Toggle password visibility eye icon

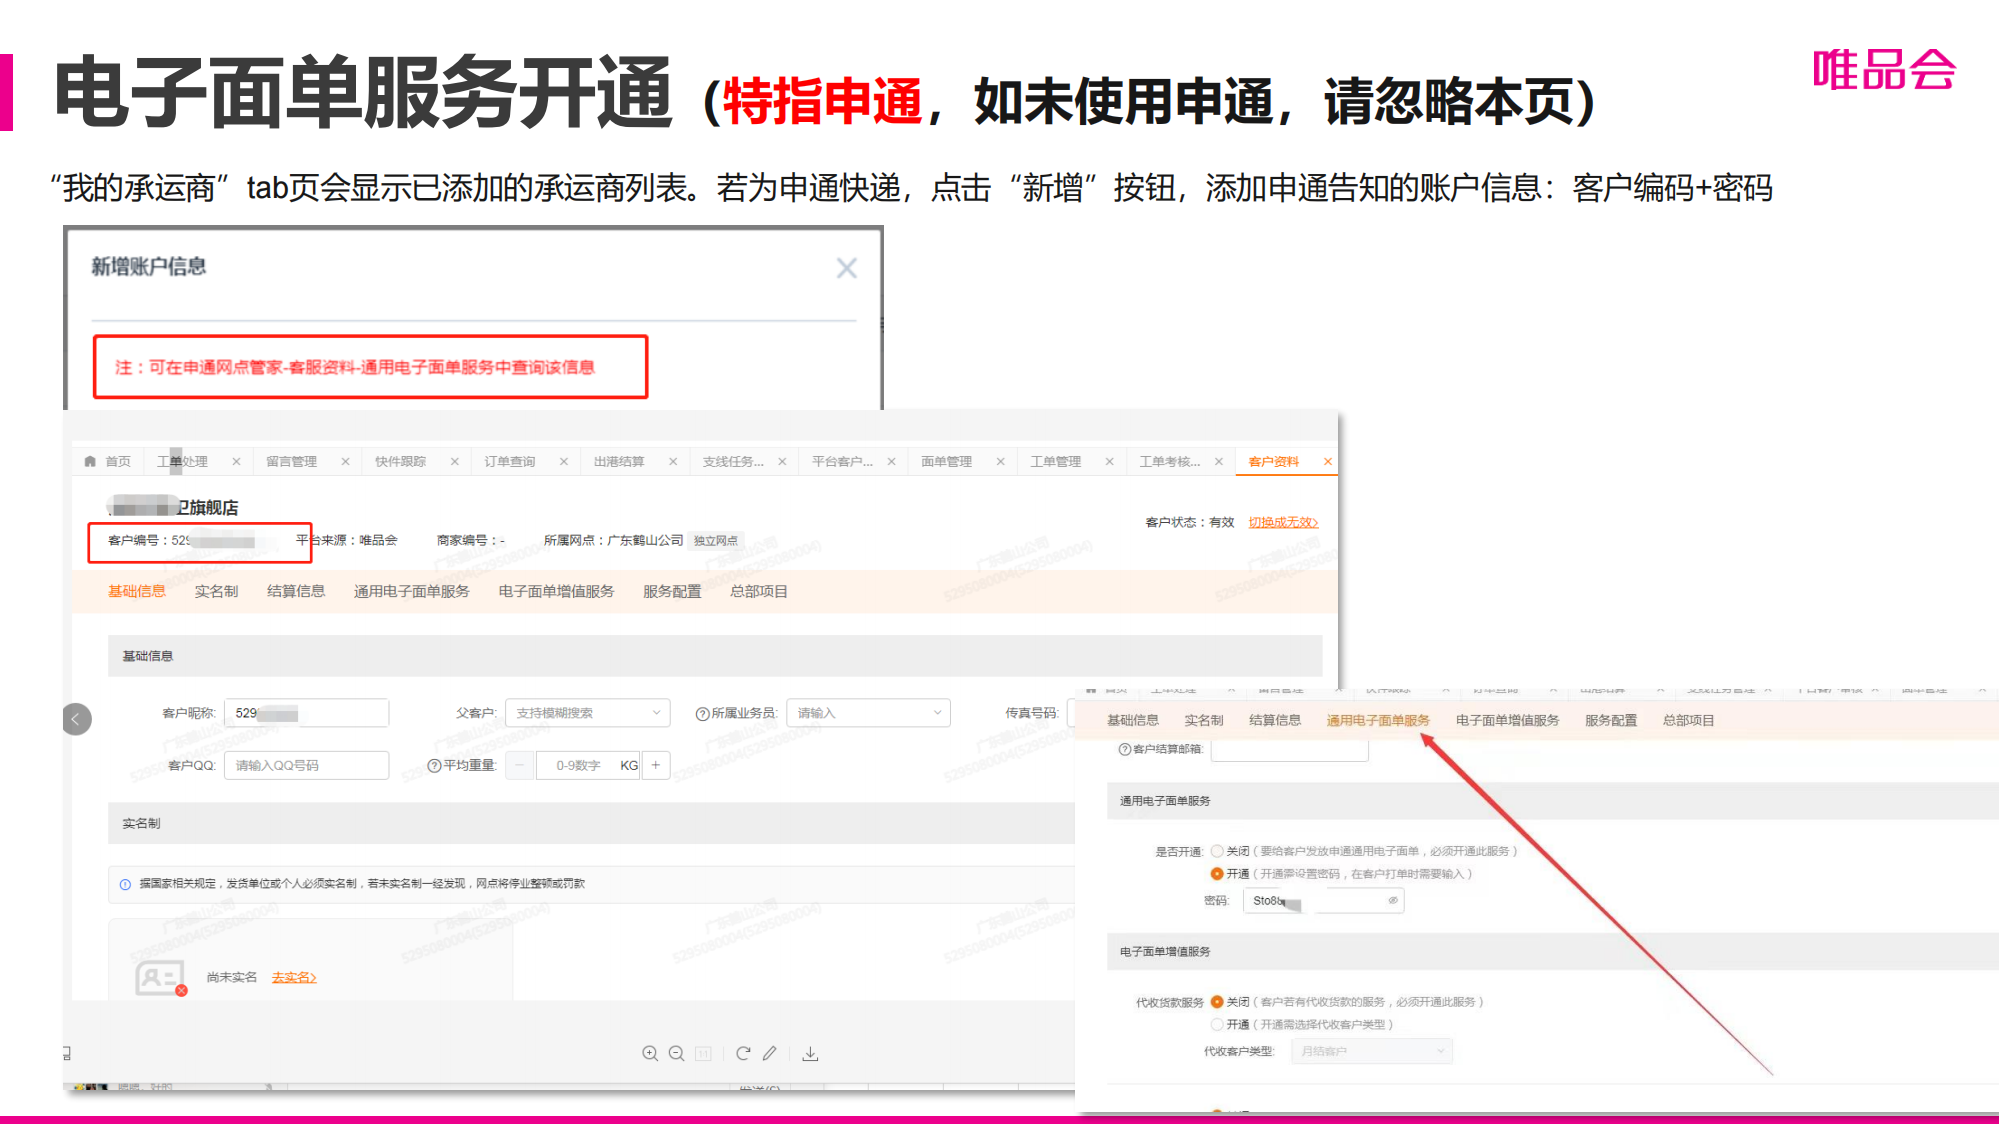click(1392, 900)
